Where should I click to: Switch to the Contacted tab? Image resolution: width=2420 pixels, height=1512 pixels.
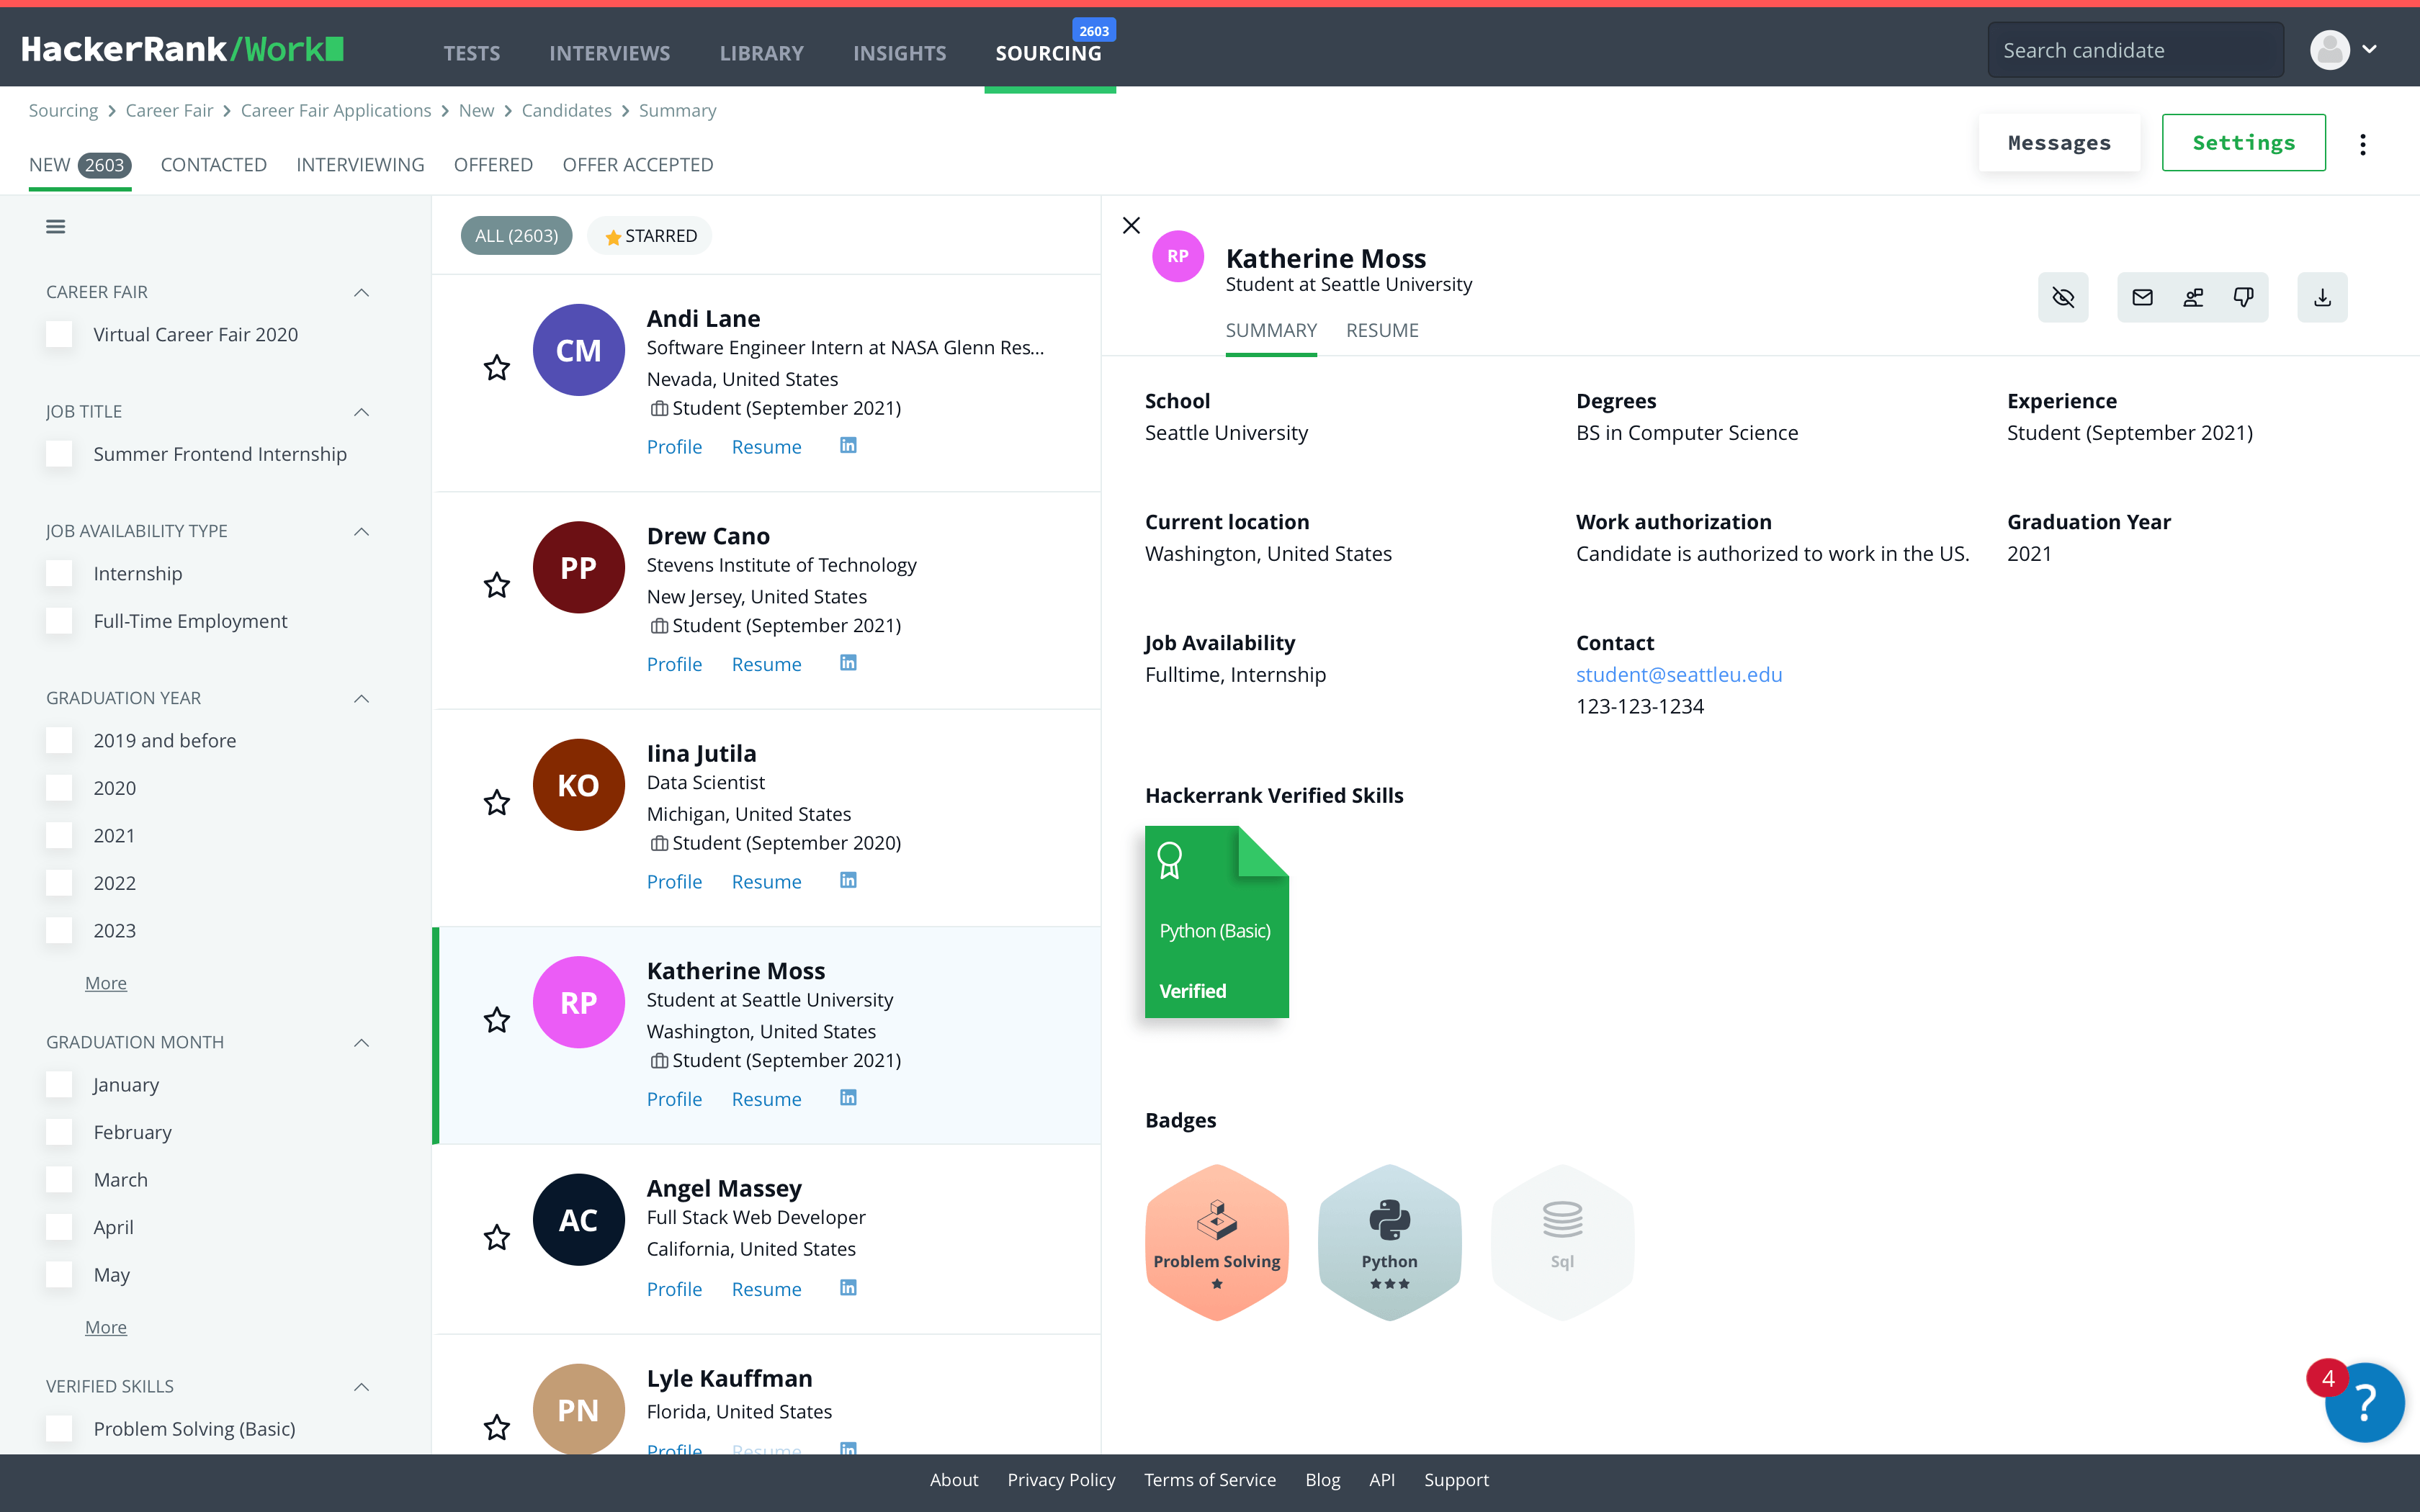point(214,165)
